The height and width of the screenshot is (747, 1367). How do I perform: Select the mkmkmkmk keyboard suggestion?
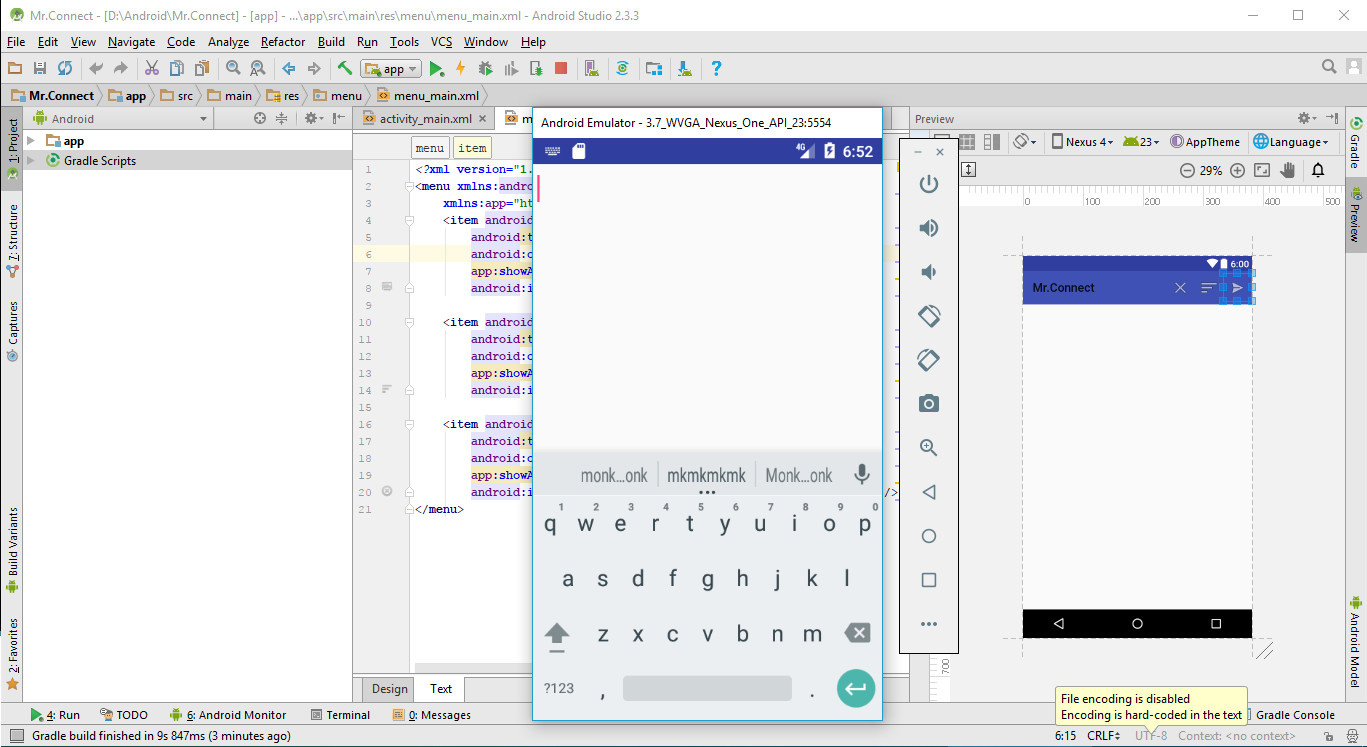pyautogui.click(x=707, y=476)
